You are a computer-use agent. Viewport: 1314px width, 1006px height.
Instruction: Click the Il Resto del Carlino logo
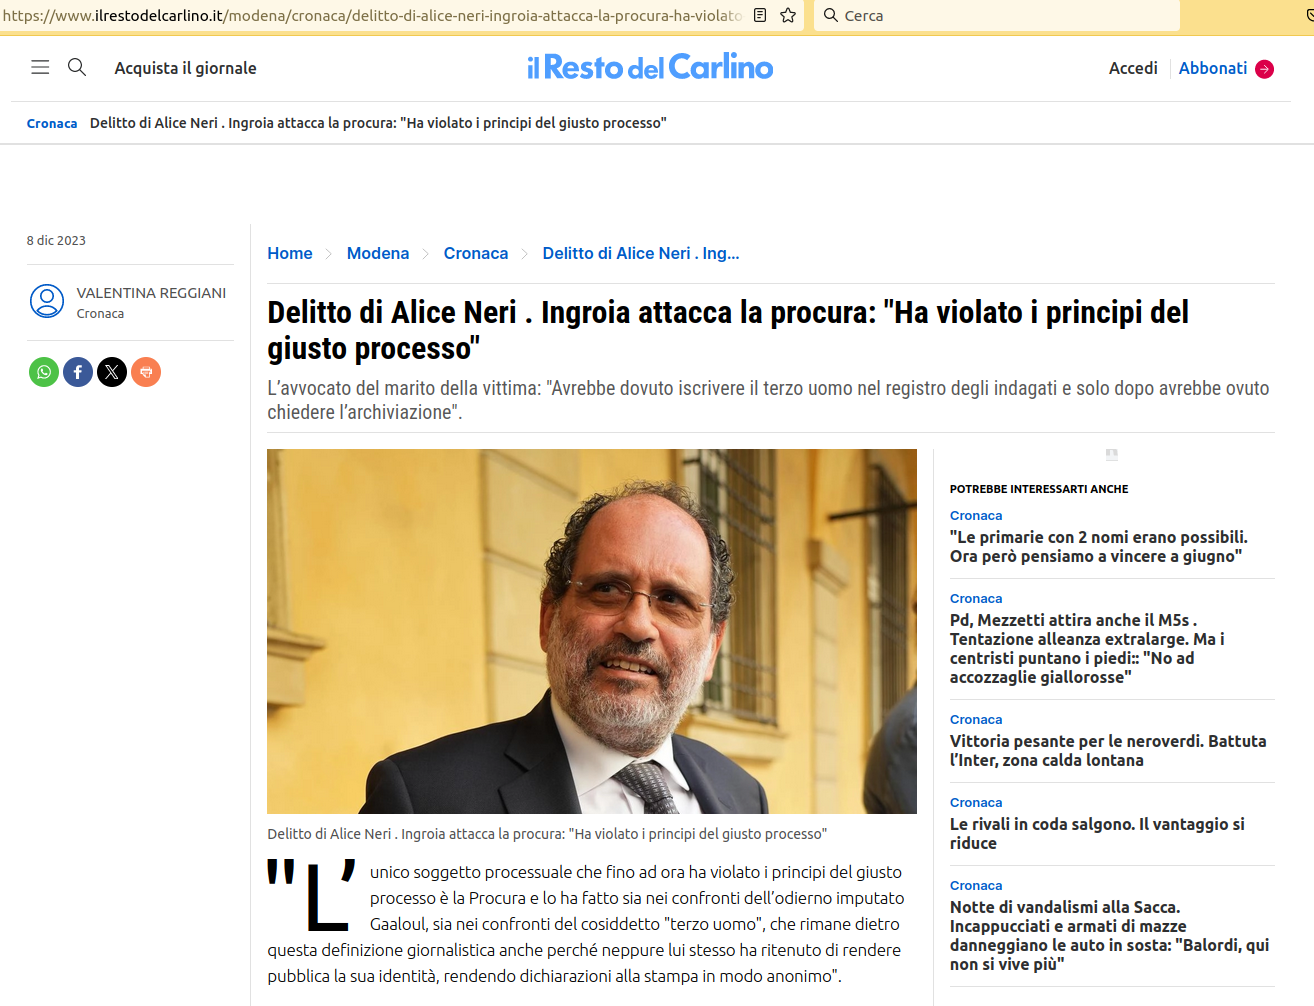pyautogui.click(x=650, y=67)
